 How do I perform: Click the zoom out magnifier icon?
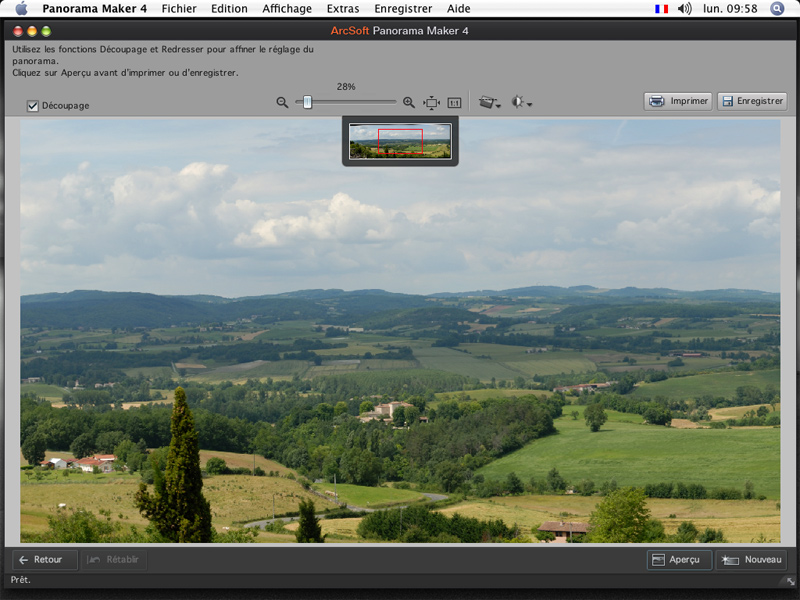282,103
